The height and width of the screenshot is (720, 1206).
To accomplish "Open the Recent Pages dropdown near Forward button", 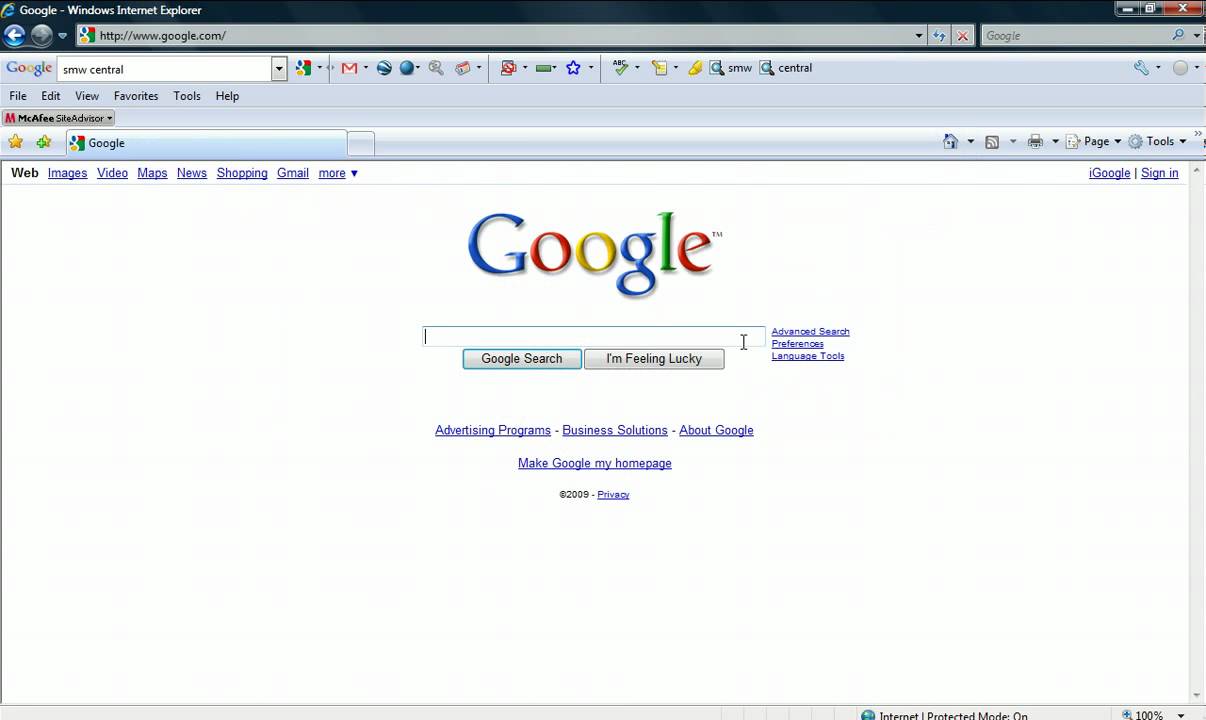I will coord(62,36).
